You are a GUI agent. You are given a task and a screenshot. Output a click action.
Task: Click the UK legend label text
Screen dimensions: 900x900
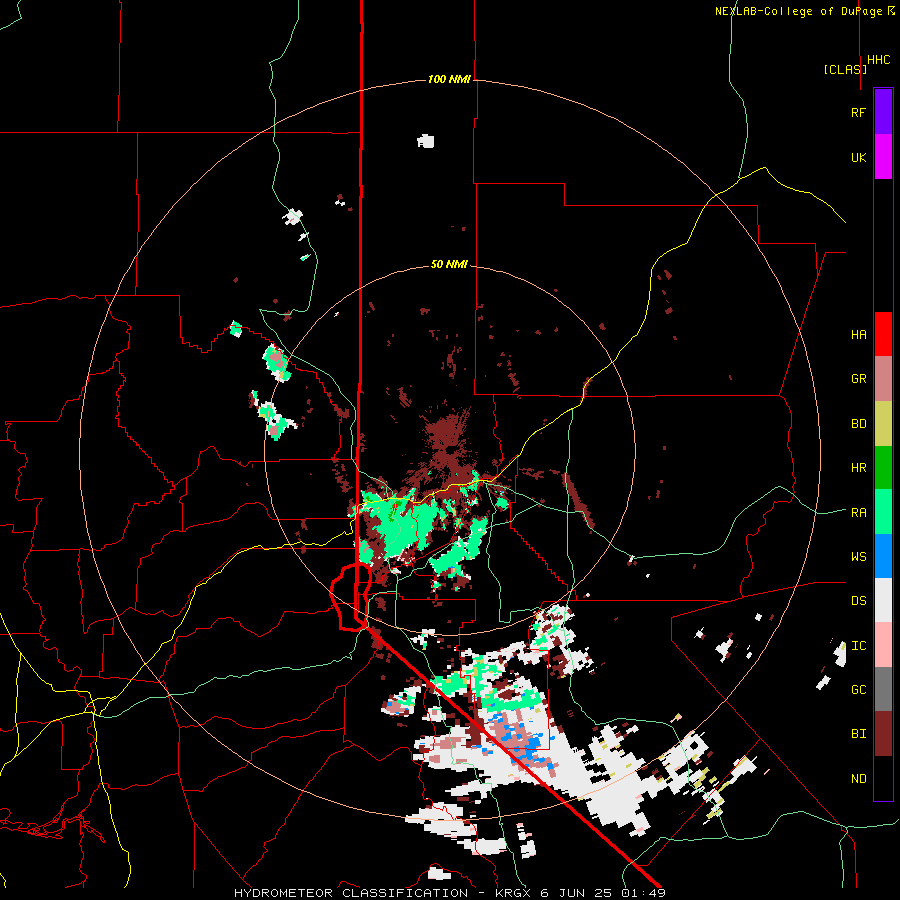tap(859, 157)
